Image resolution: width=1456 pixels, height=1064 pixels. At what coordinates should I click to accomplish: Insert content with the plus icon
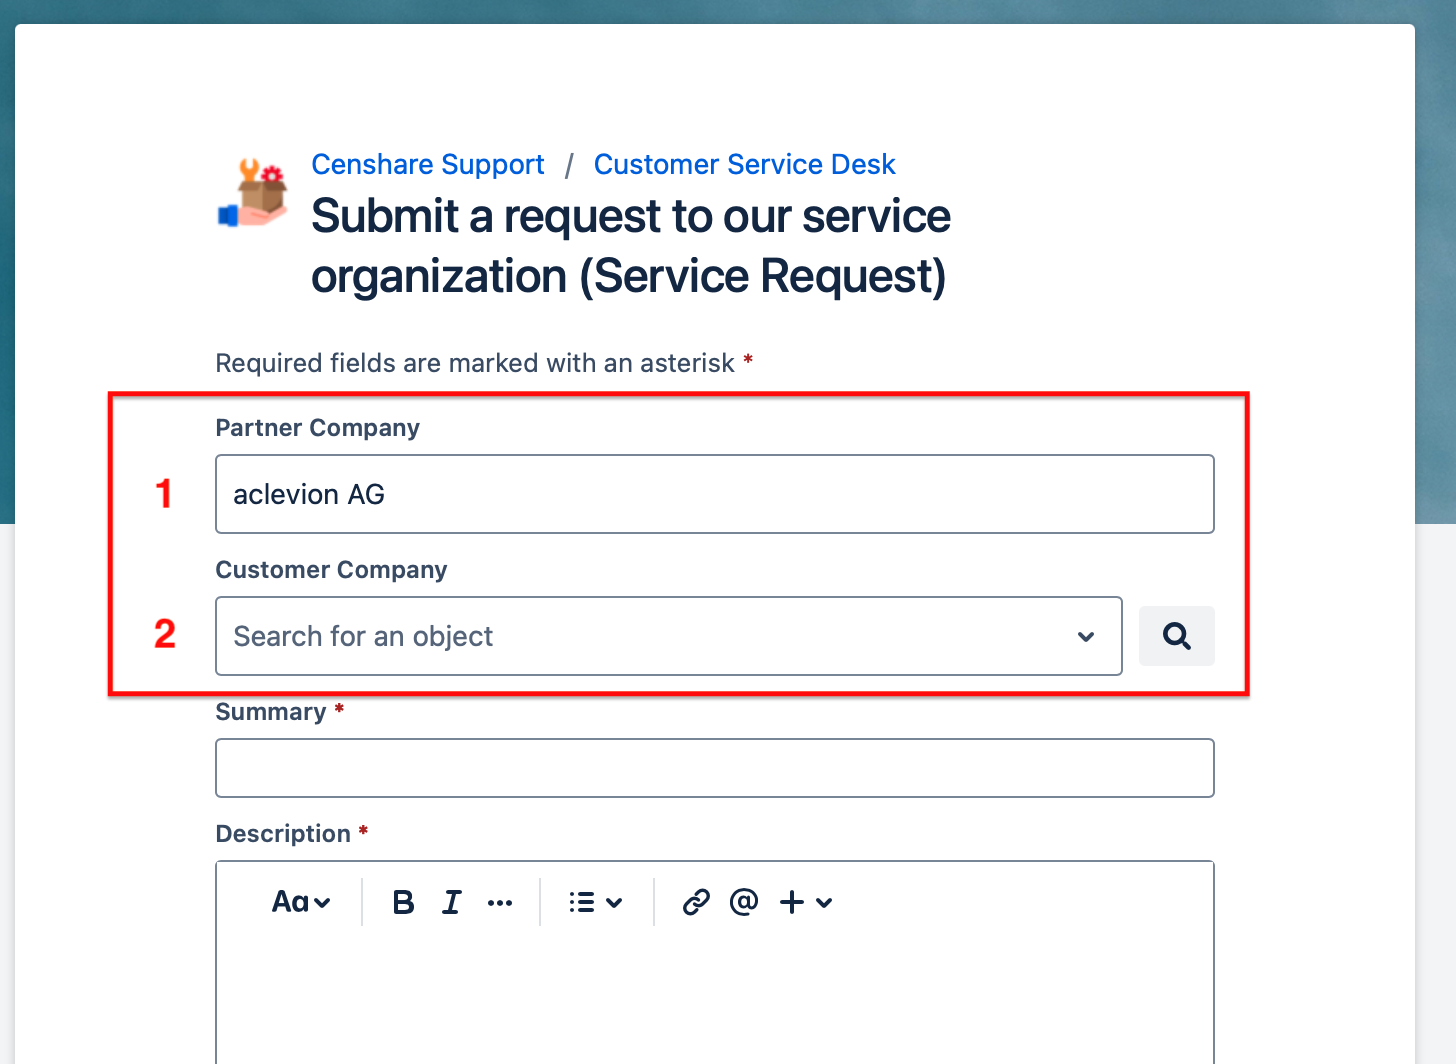[791, 901]
